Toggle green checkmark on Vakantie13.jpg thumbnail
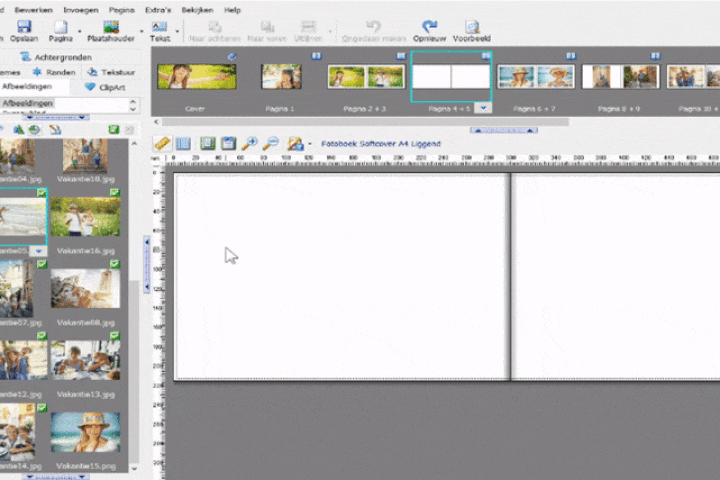The height and width of the screenshot is (480, 720). pyautogui.click(x=114, y=336)
